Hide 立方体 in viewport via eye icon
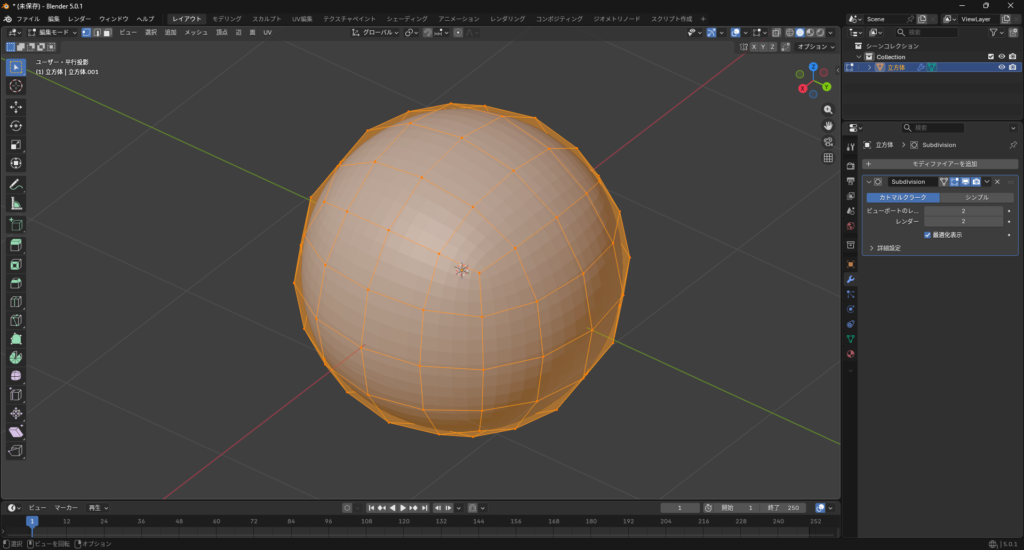This screenshot has height=550, width=1024. [1001, 67]
